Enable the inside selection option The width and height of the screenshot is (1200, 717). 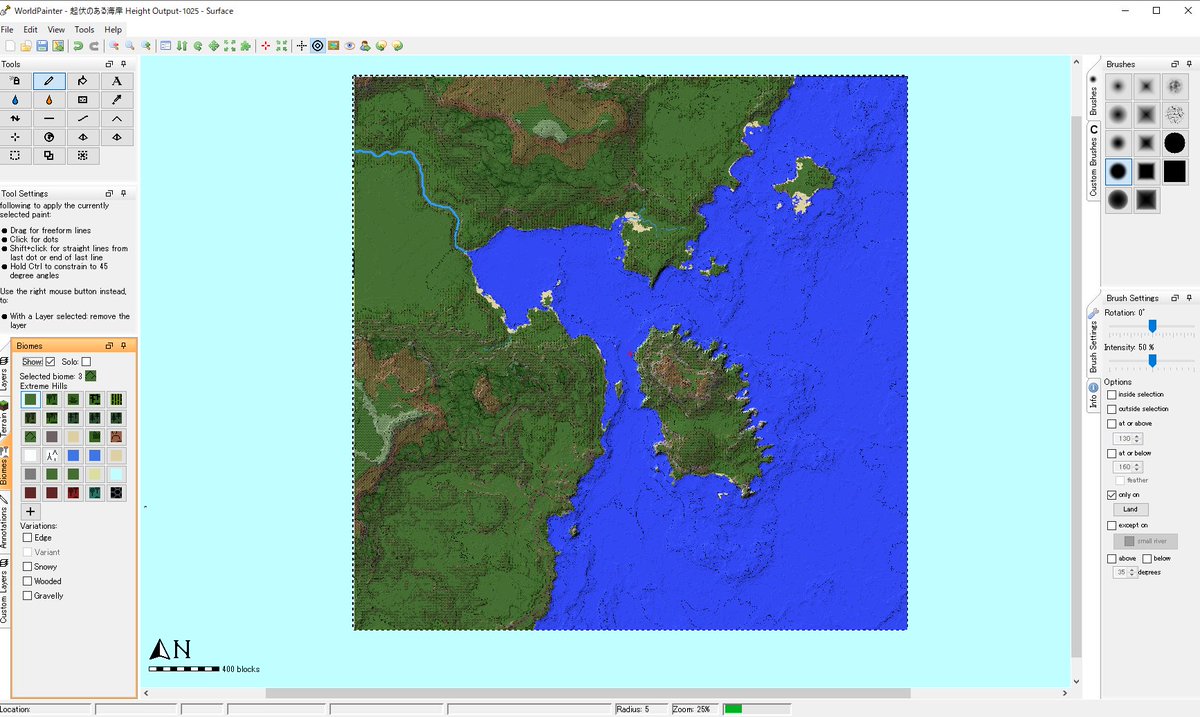(1112, 395)
